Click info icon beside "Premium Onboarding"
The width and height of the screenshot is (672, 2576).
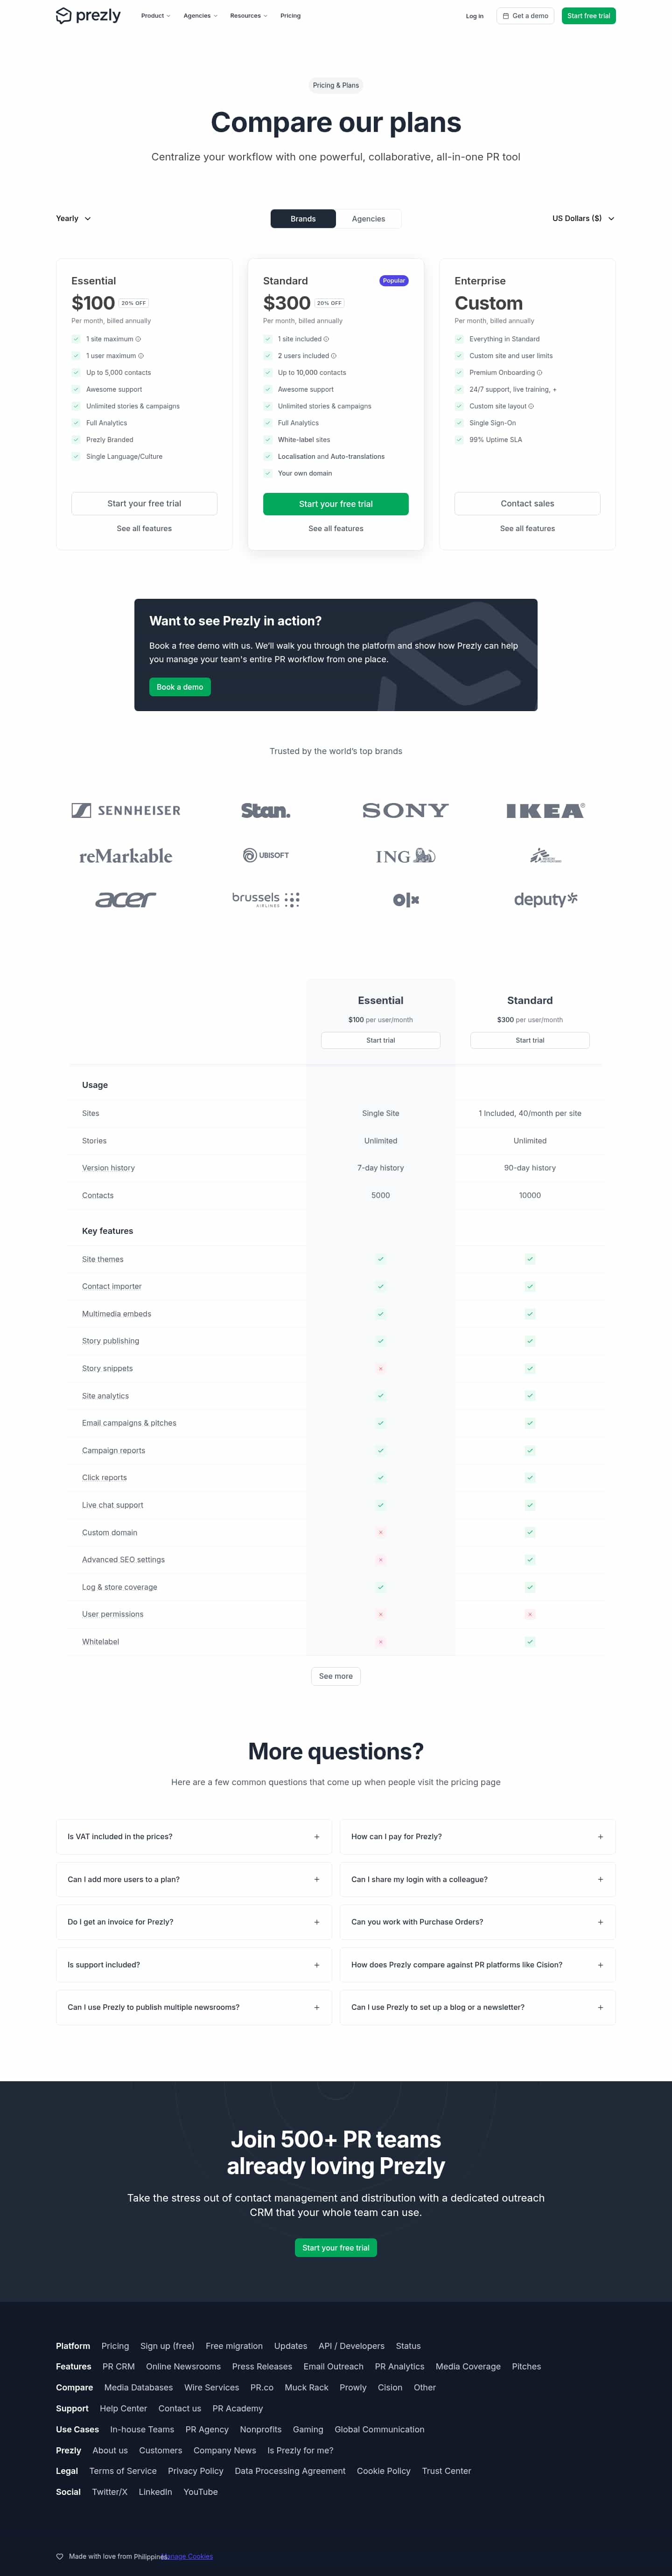click(x=540, y=373)
